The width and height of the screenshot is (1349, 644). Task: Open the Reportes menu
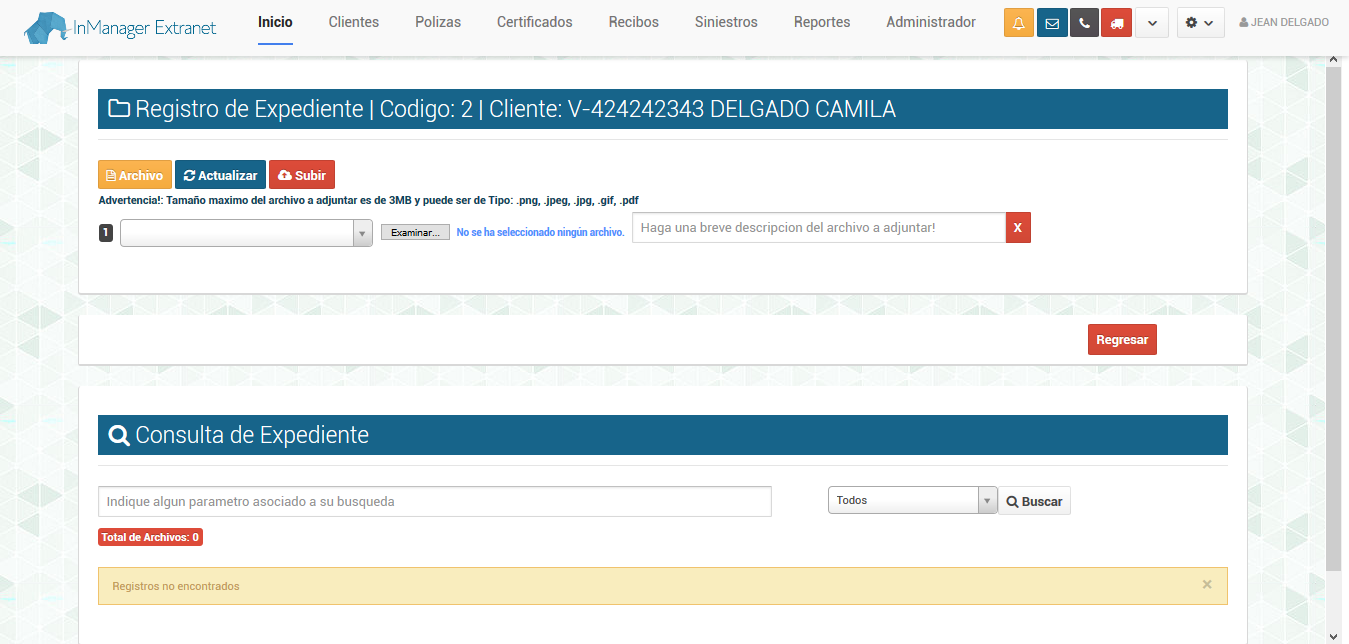tap(822, 22)
